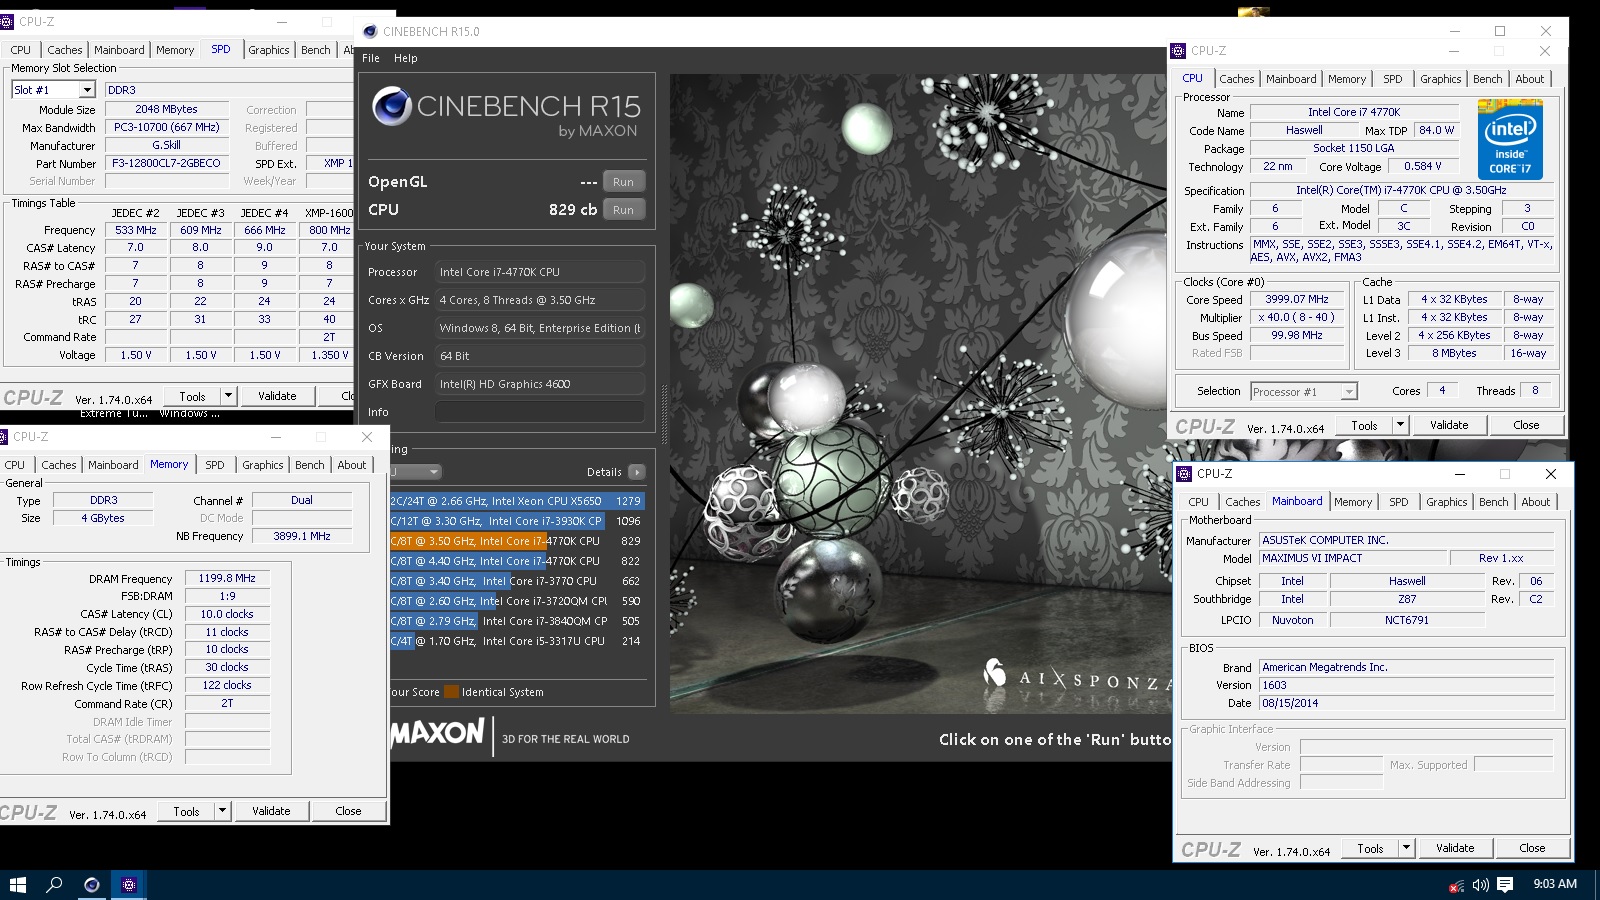Click the CPU-Z app icon in the processor (CPU tab) window title

point(1179,51)
